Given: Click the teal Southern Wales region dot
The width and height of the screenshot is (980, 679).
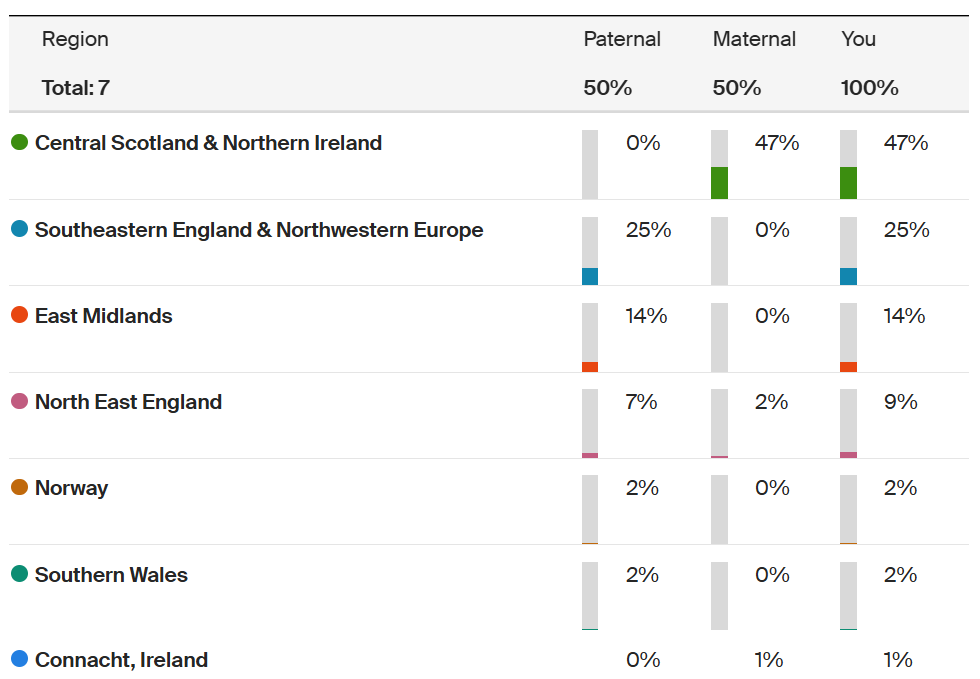Looking at the screenshot, I should 19,574.
